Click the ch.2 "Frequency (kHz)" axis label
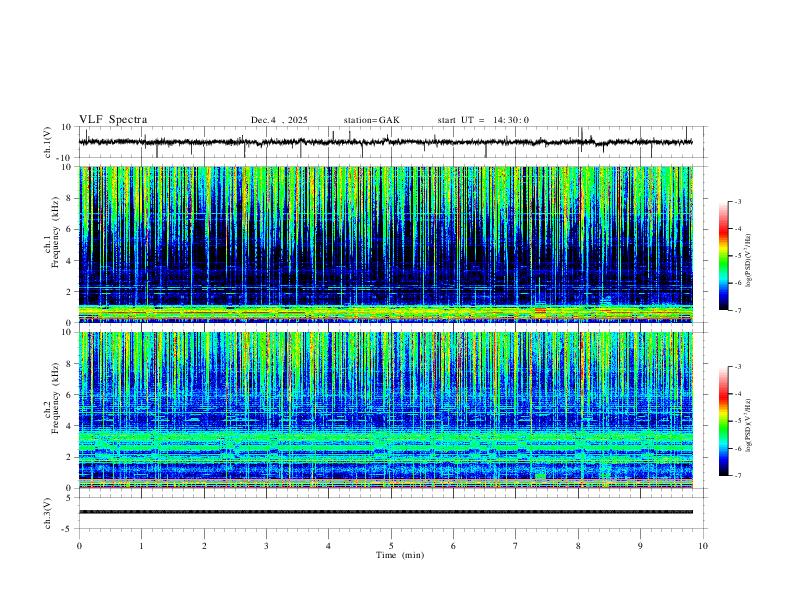 56,398
